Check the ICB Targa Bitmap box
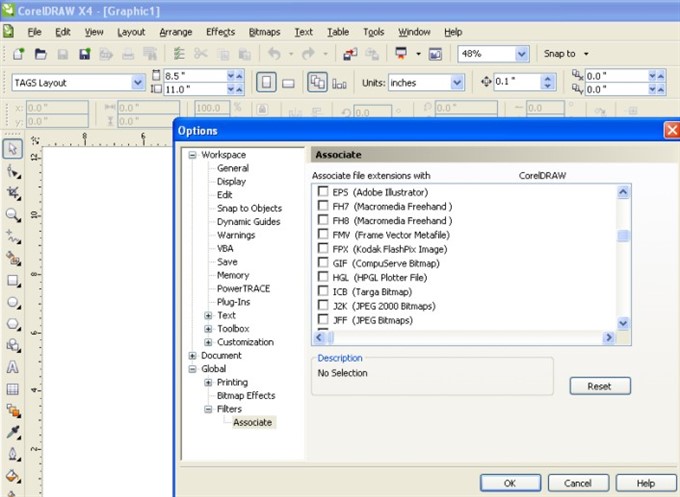This screenshot has height=497, width=680. coord(323,291)
